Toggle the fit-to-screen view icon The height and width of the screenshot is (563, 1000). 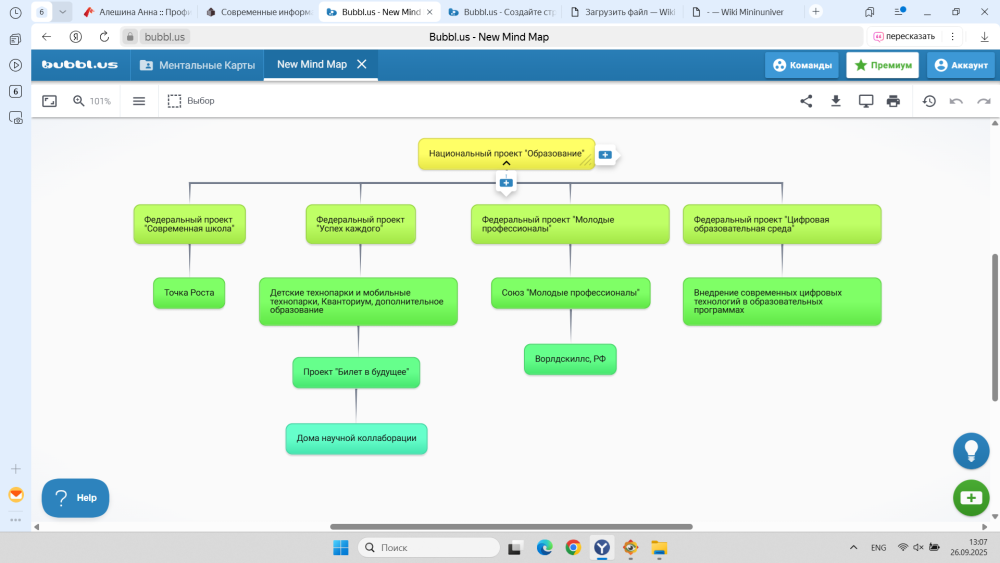[x=50, y=101]
